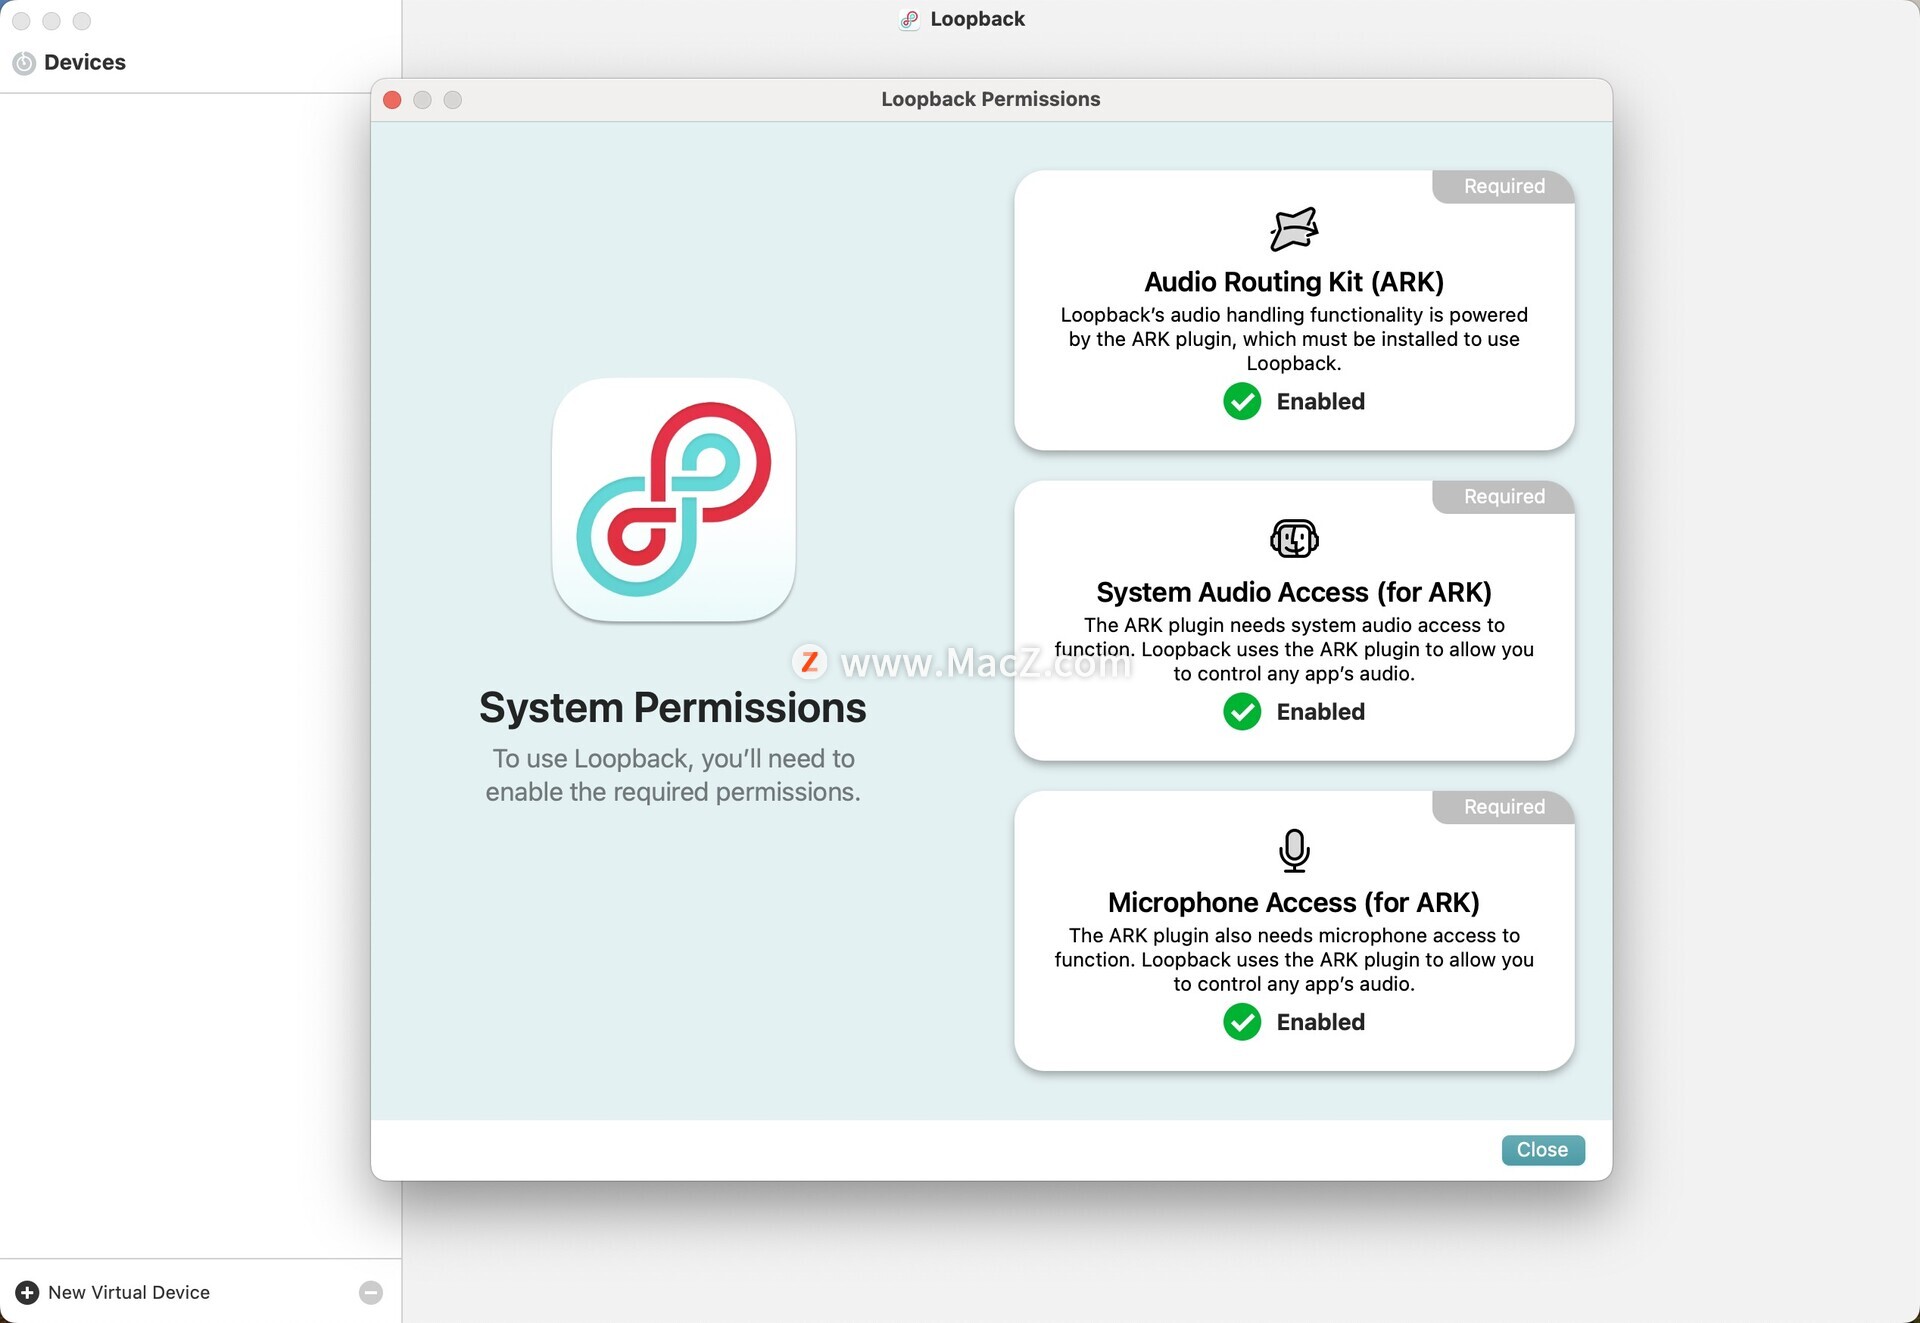Click the 'To use Loopback' description text
The width and height of the screenshot is (1920, 1323).
click(673, 775)
